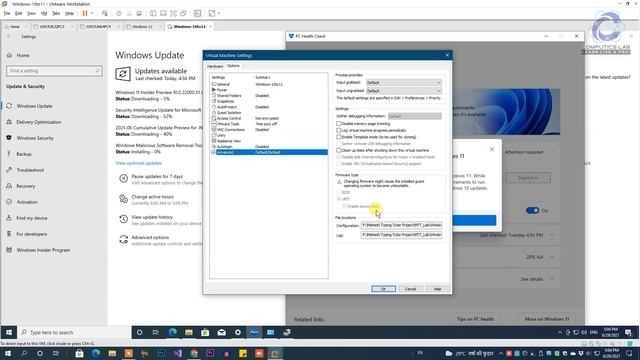Screen dimensions: 640x360
Task: Click the Configuration file path field
Action: (x=401, y=225)
